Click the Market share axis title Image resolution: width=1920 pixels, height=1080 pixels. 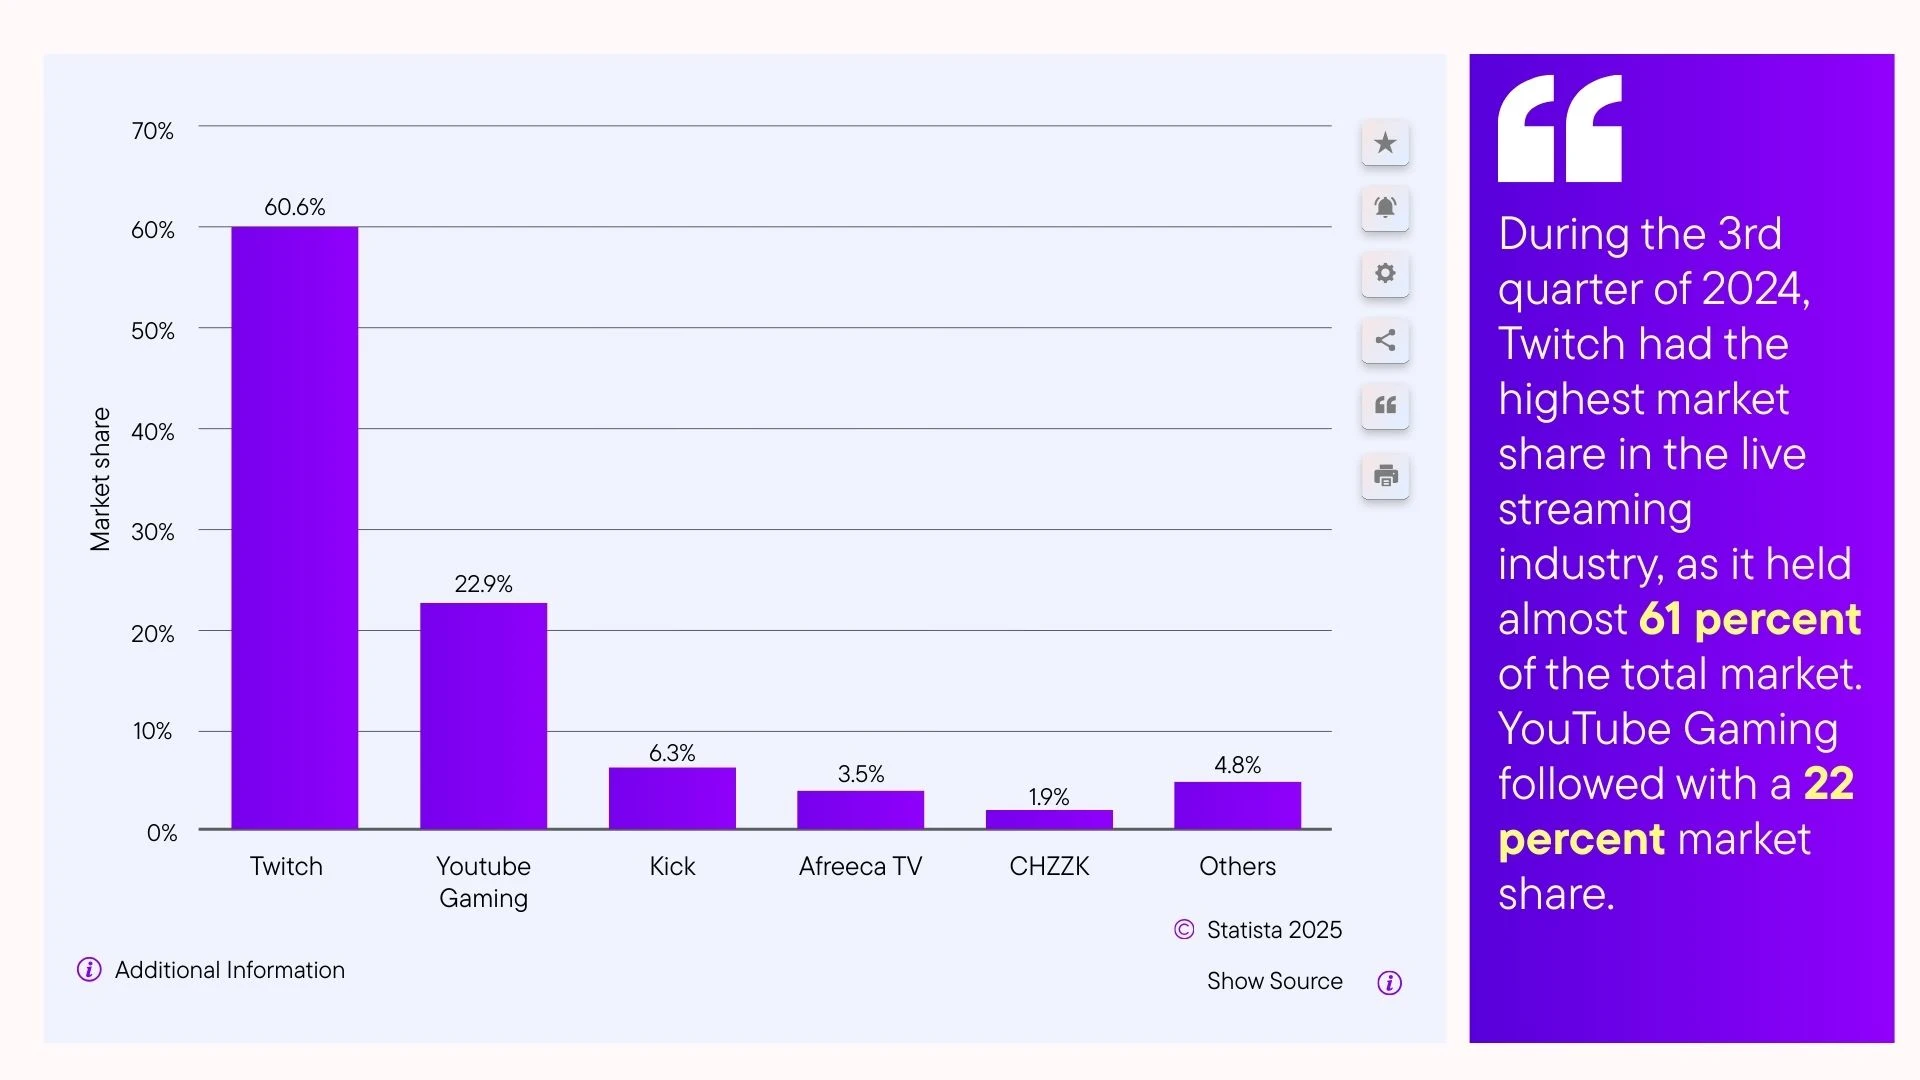click(100, 479)
